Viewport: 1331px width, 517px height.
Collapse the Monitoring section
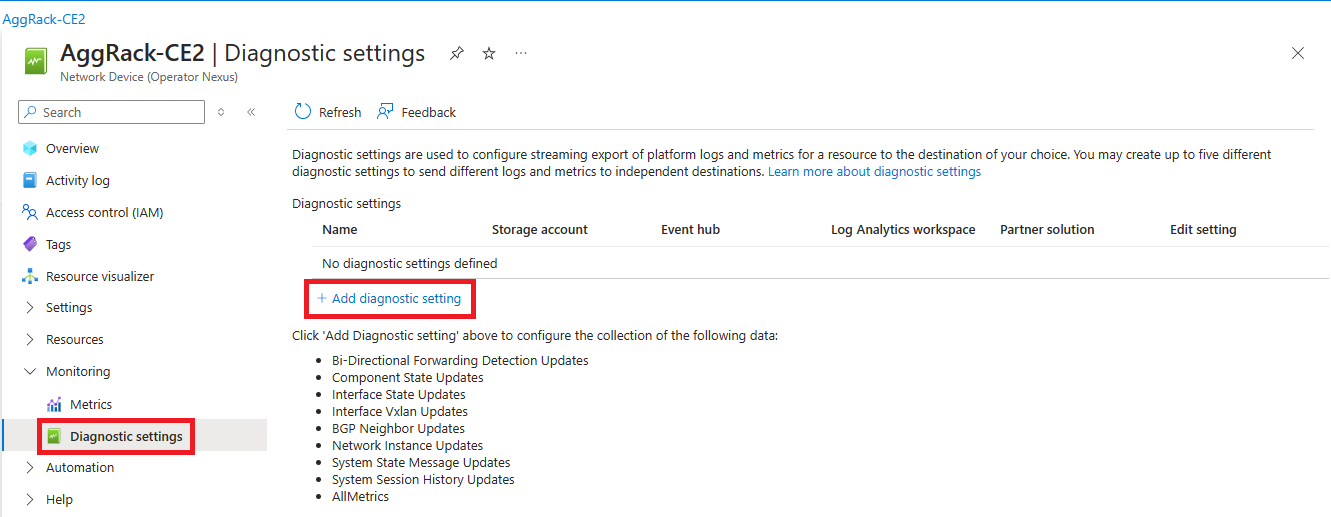tap(30, 371)
